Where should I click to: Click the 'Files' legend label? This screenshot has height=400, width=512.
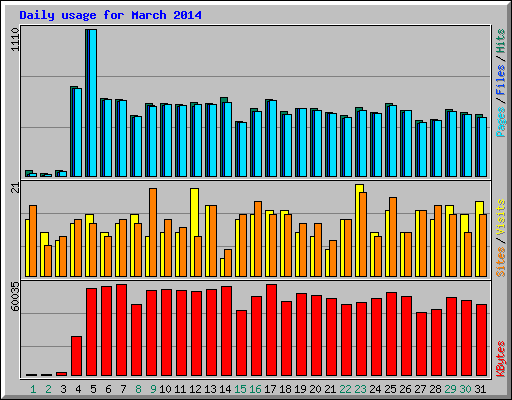click(501, 80)
